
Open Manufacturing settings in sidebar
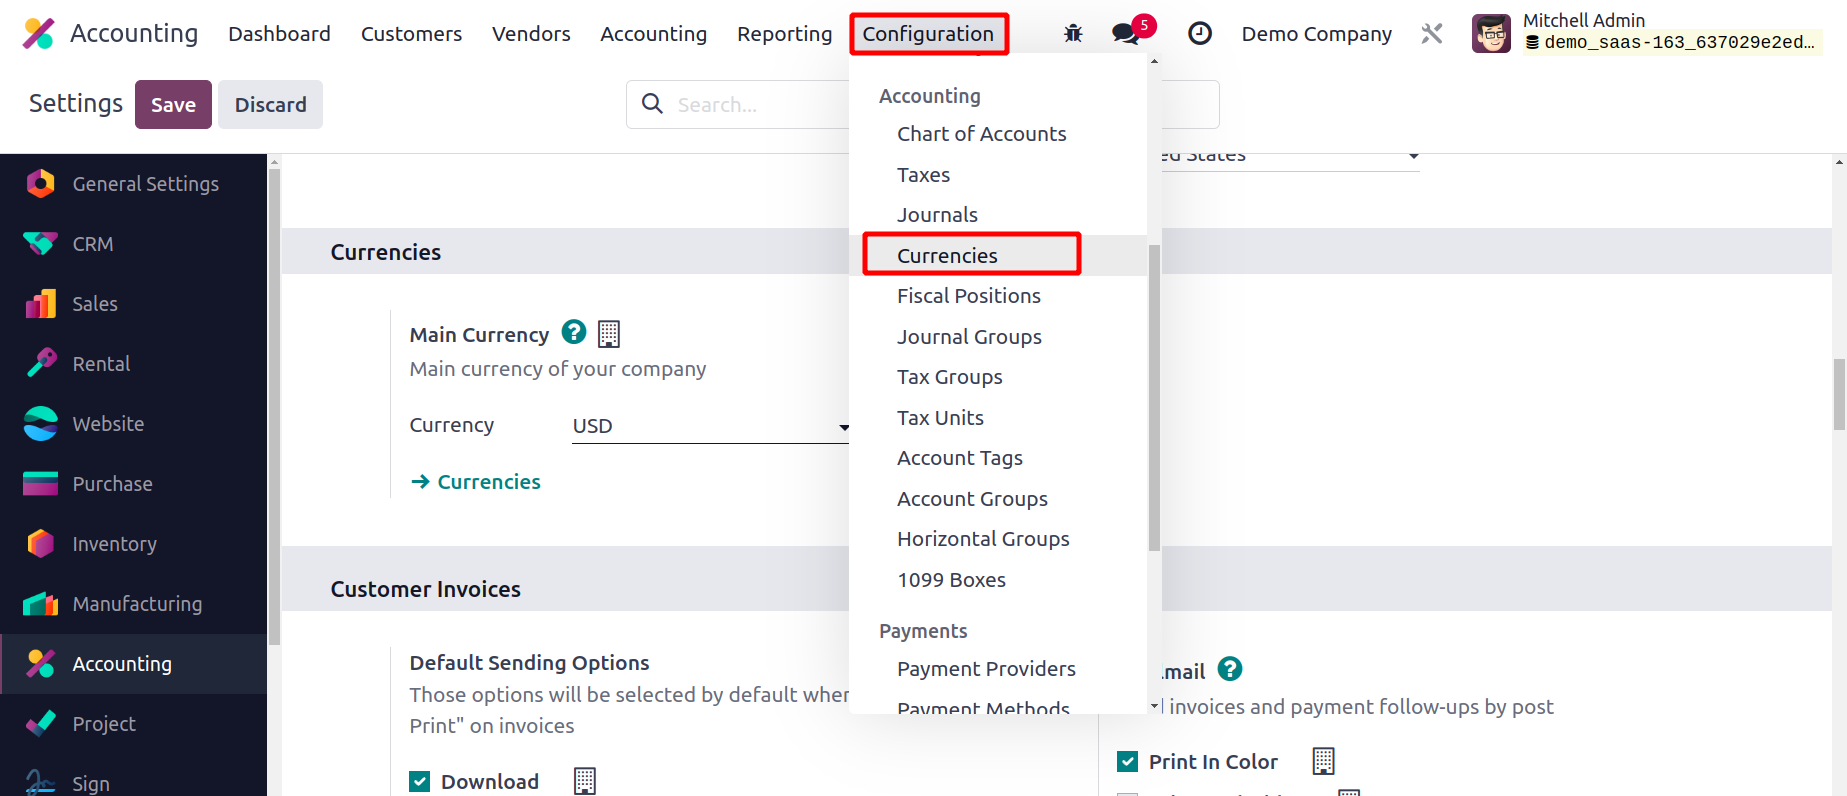tap(137, 604)
